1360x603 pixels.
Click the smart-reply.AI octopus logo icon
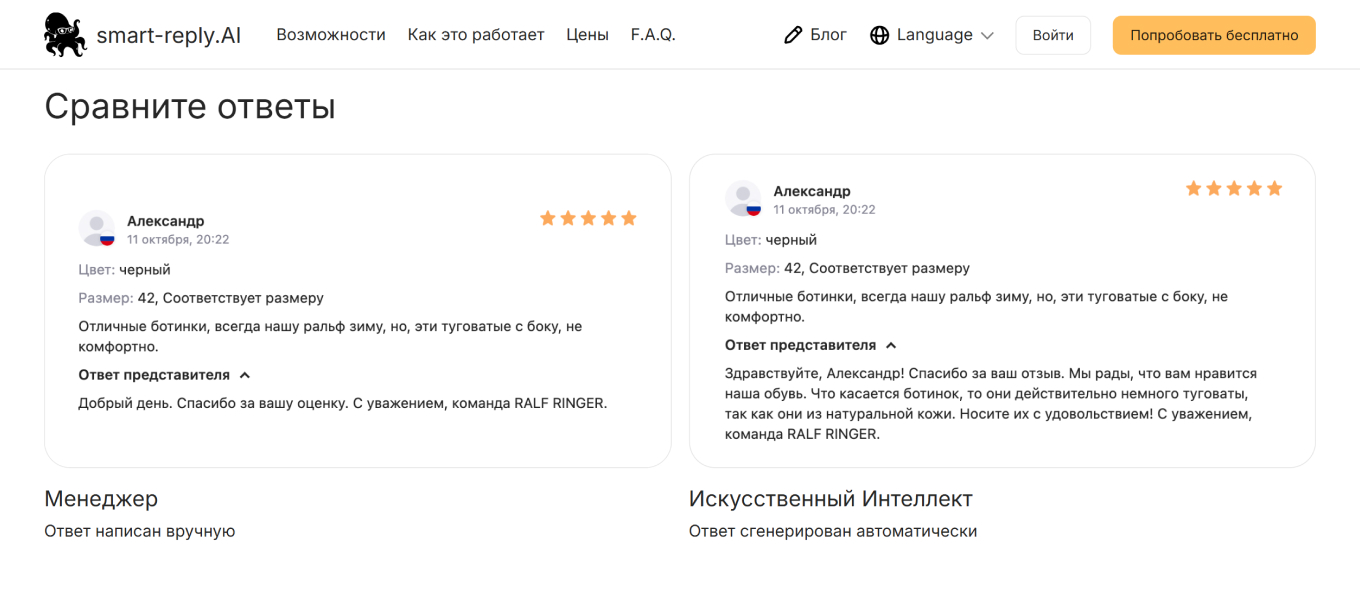(x=66, y=35)
